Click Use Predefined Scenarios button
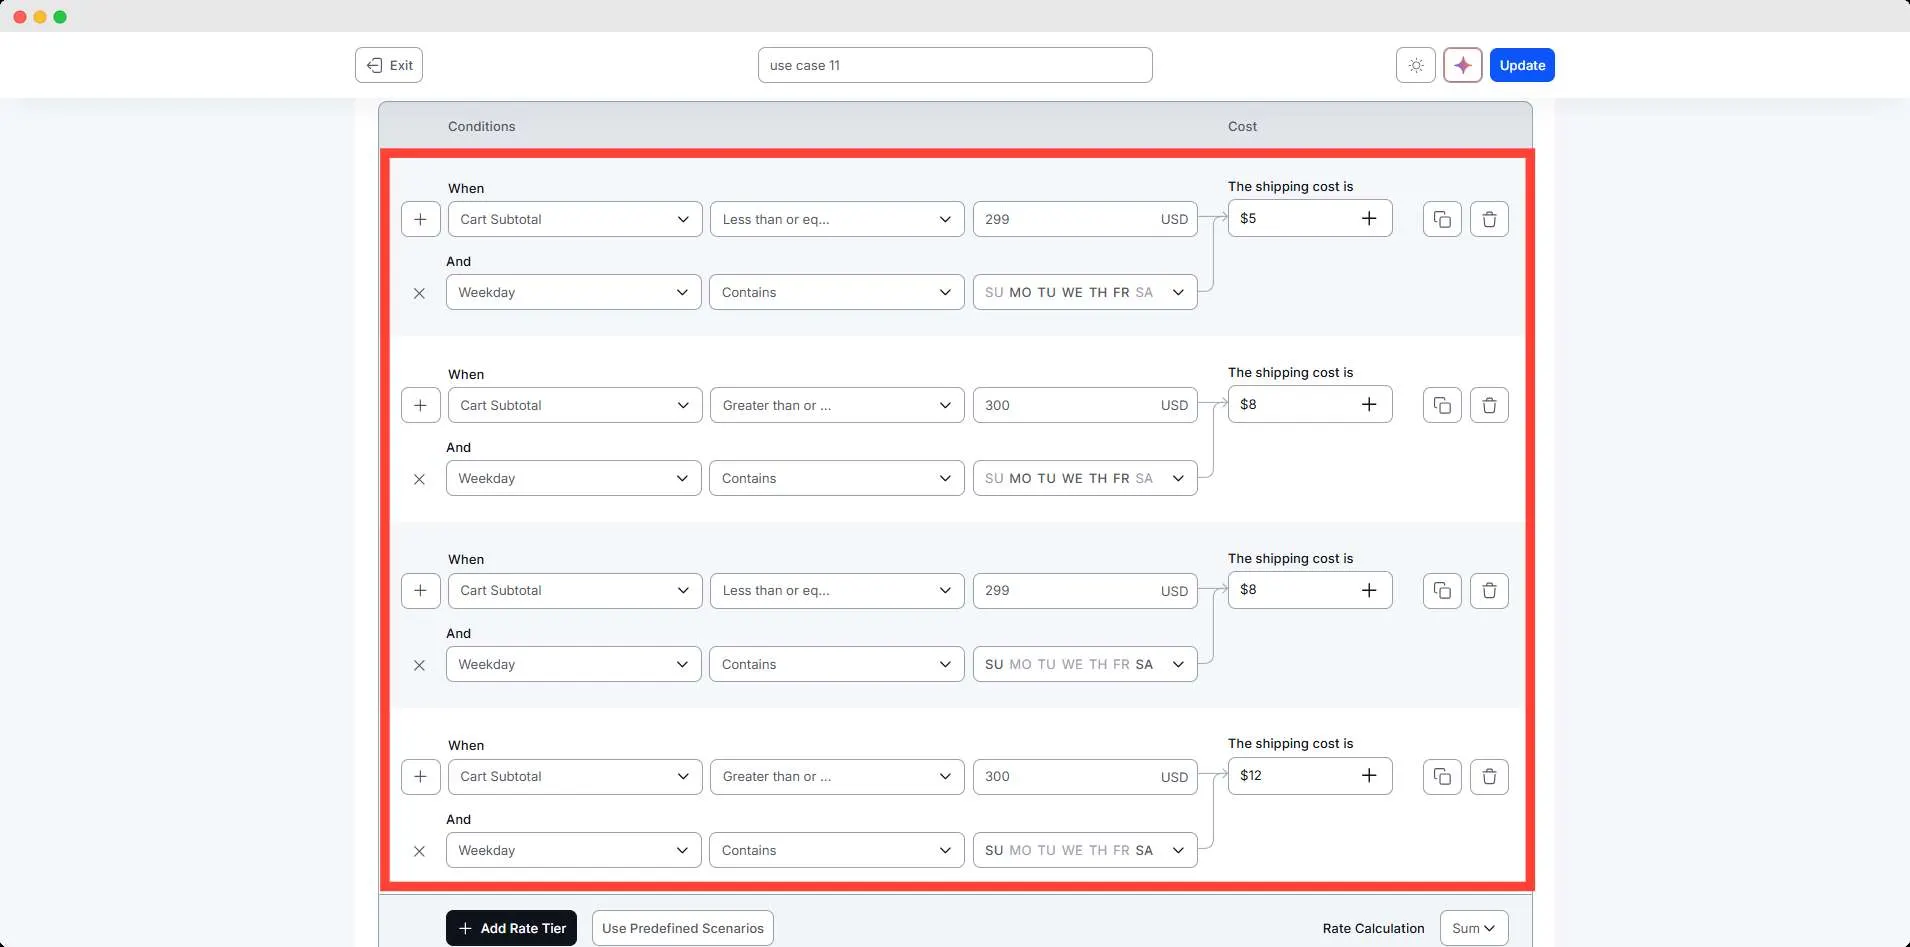Screen dimensions: 1910x947 point(682,928)
